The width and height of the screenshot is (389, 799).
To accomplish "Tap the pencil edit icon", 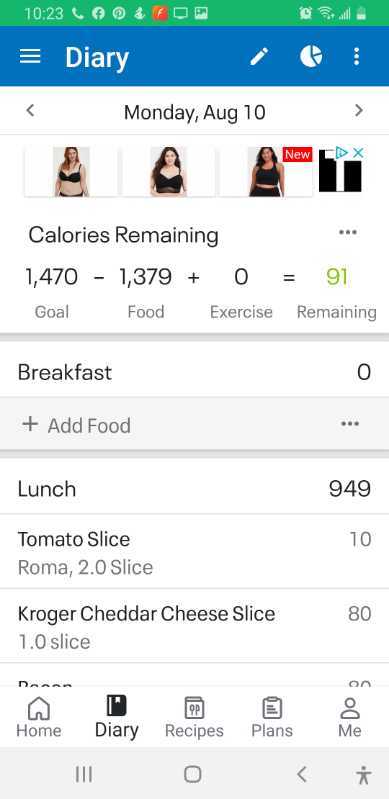I will [x=259, y=56].
